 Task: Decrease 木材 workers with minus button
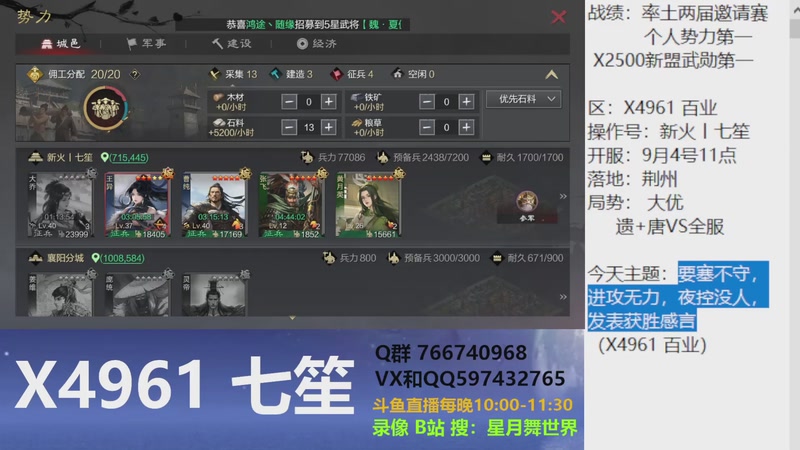[289, 102]
